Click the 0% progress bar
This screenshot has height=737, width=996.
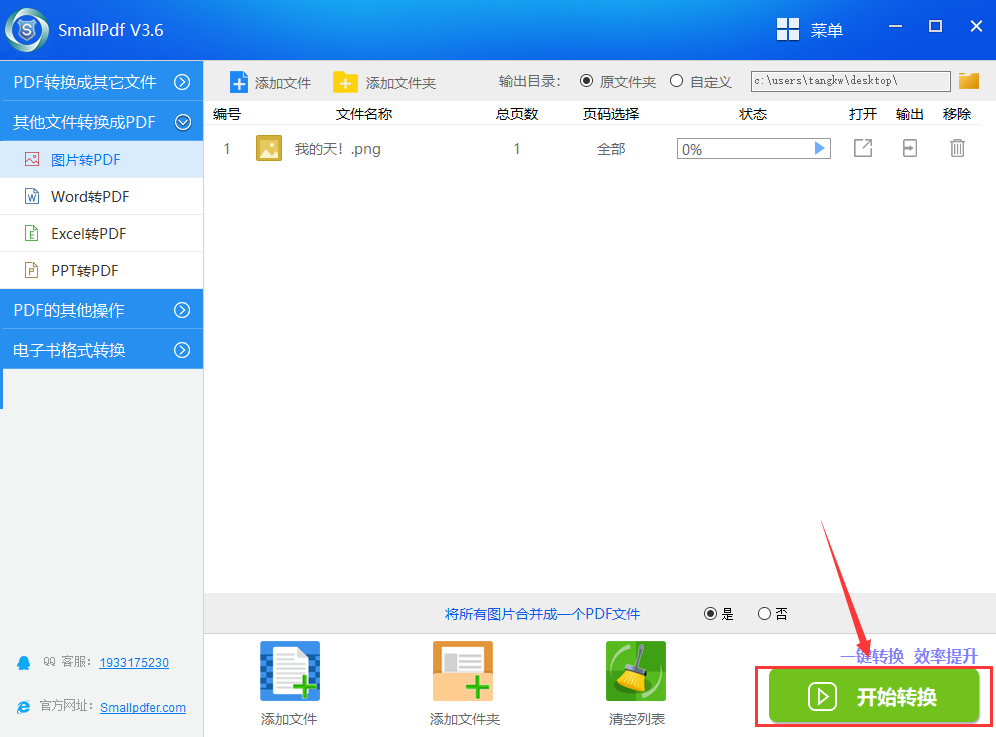point(753,149)
